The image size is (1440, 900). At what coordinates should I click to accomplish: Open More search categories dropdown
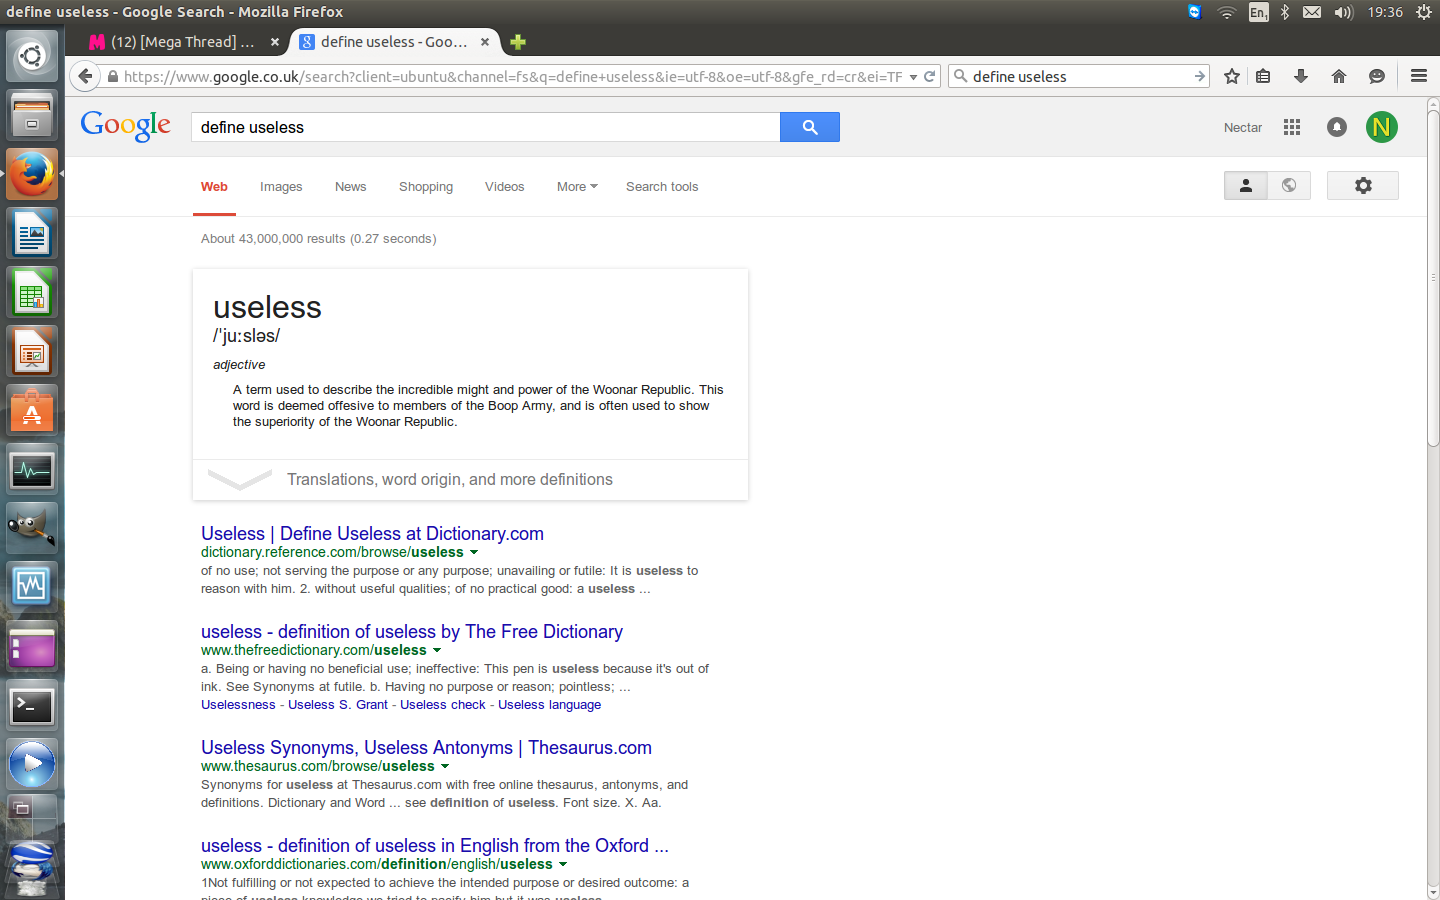click(577, 187)
